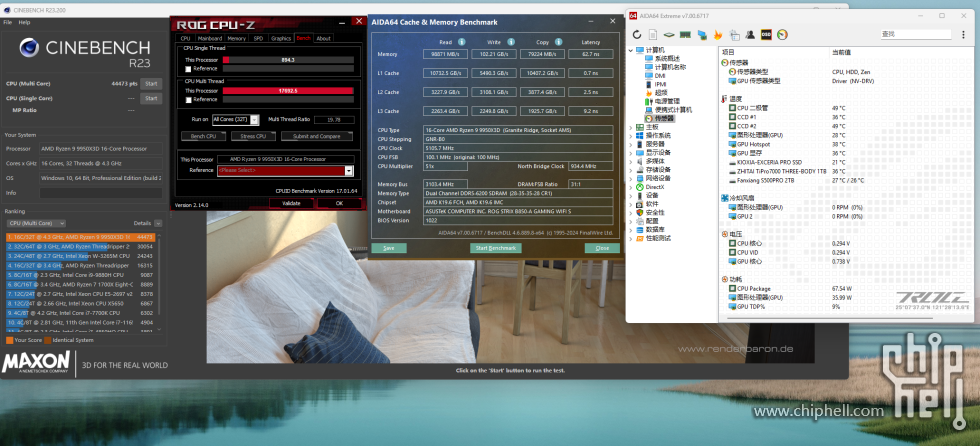Open Cinebench Help menu
This screenshot has height=446, width=980.
click(x=24, y=22)
